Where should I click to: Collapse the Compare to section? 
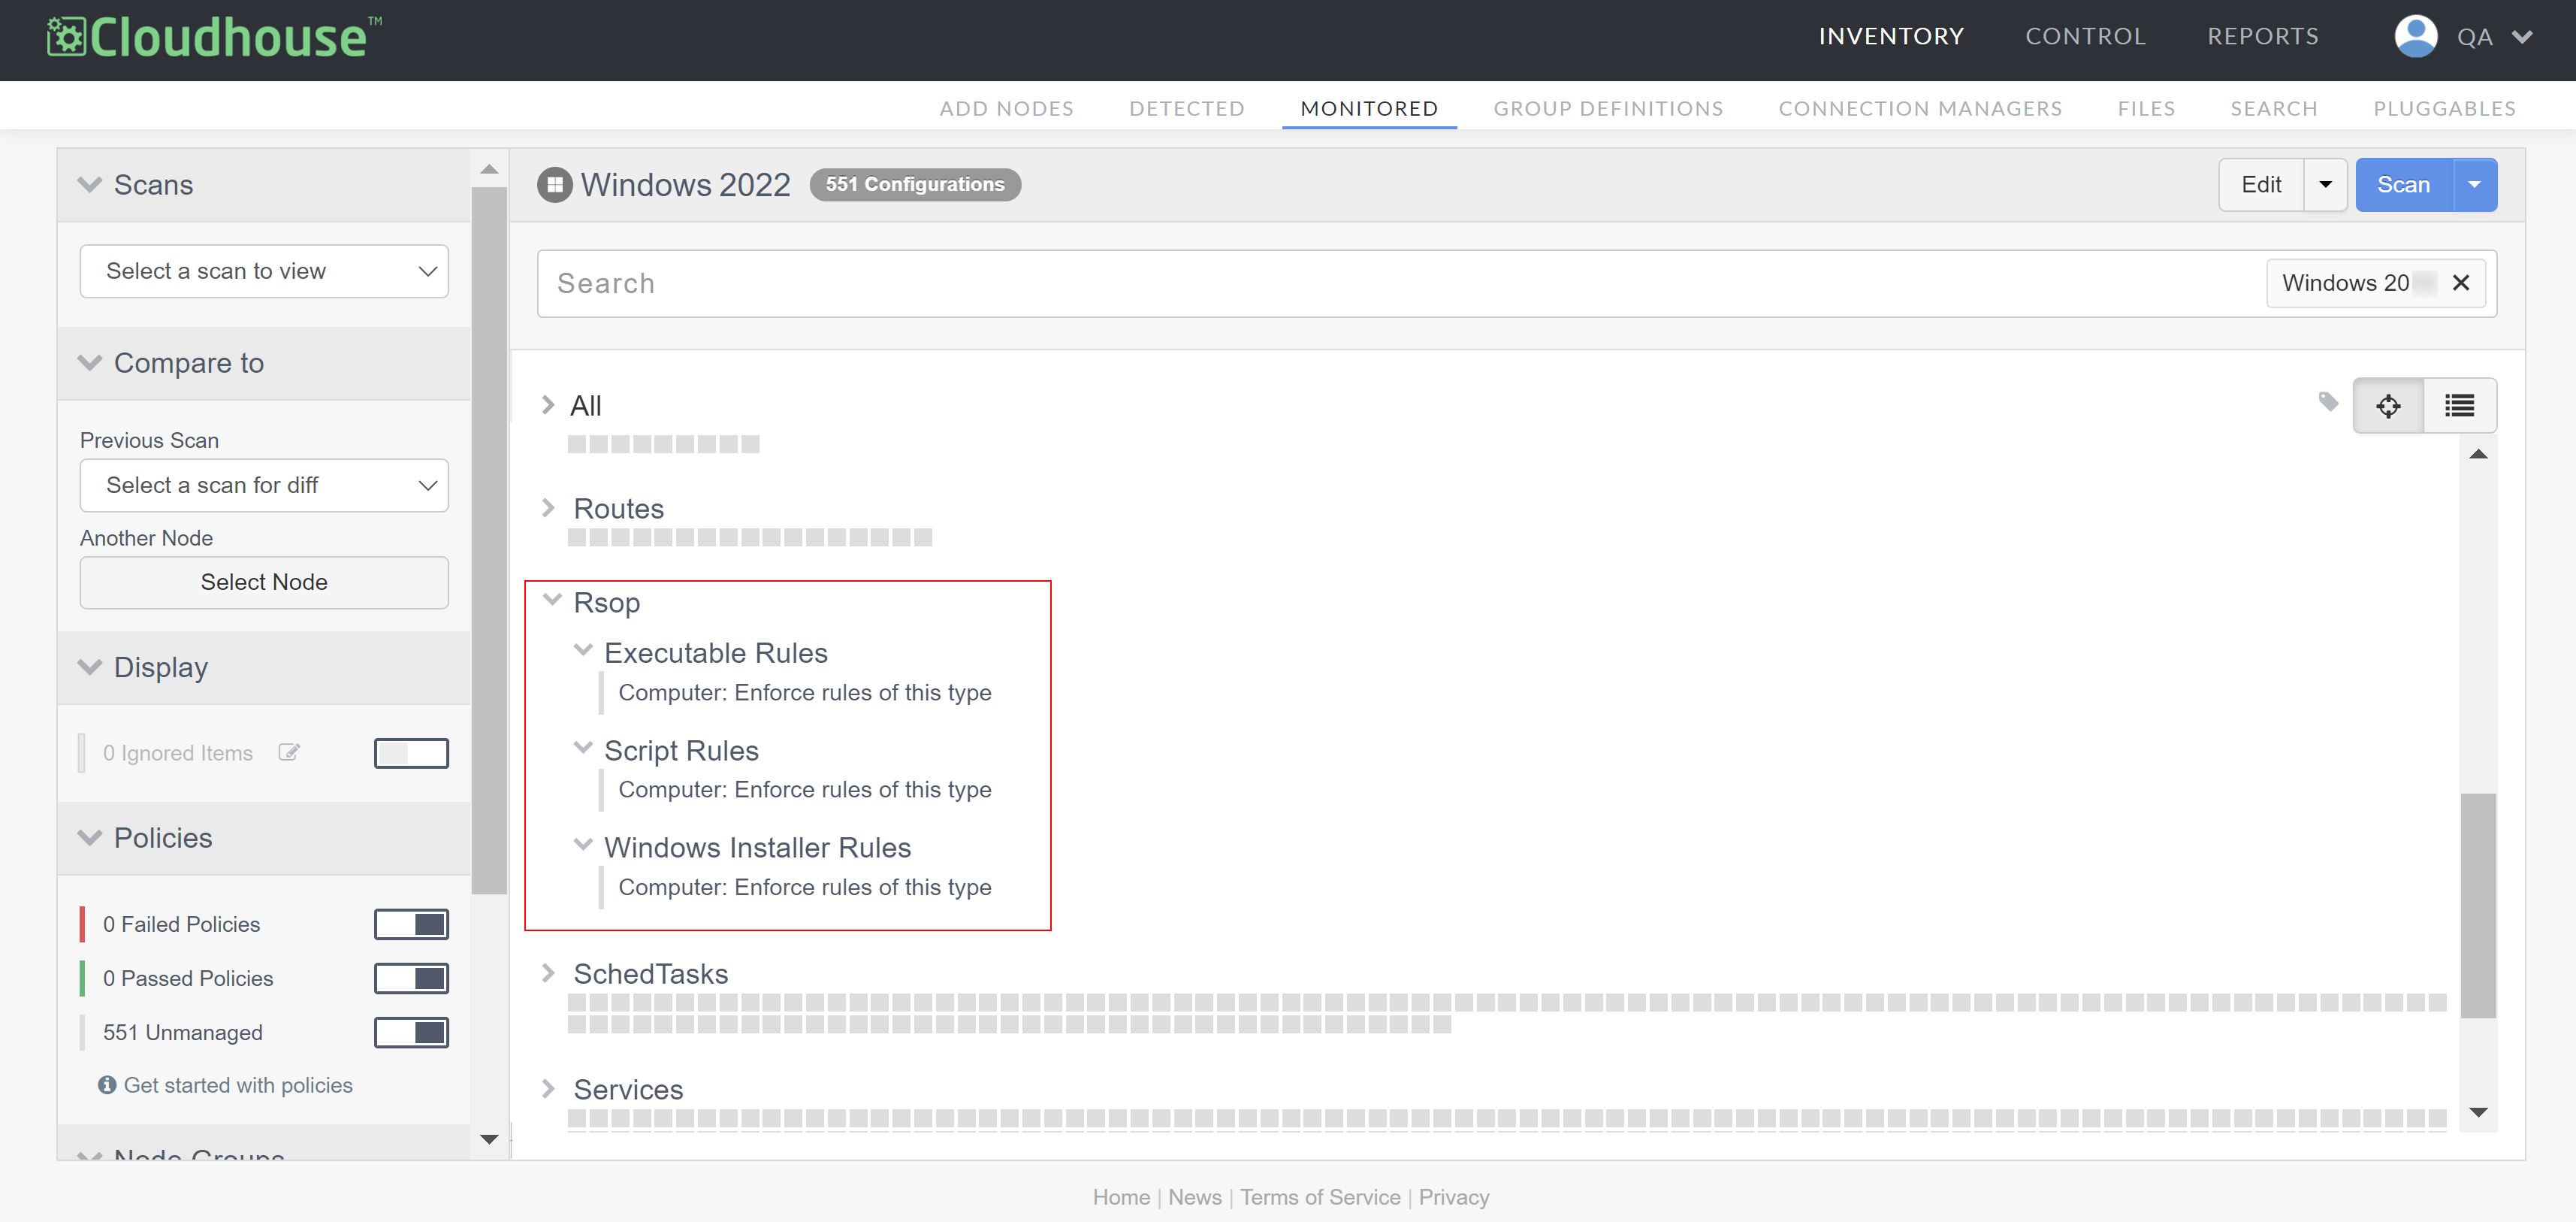click(x=90, y=363)
